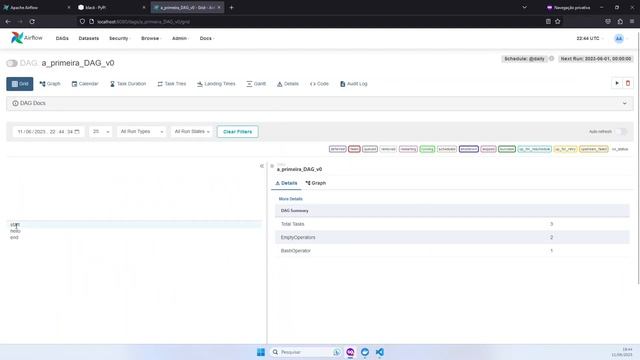Open Windows Start menu on the taskbar
The image size is (640, 360).
(x=261, y=352)
